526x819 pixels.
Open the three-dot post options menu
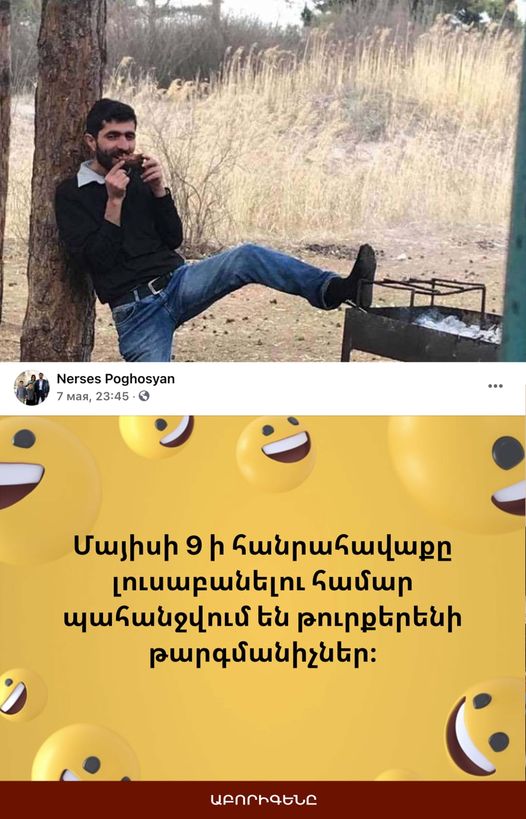pyautogui.click(x=495, y=386)
